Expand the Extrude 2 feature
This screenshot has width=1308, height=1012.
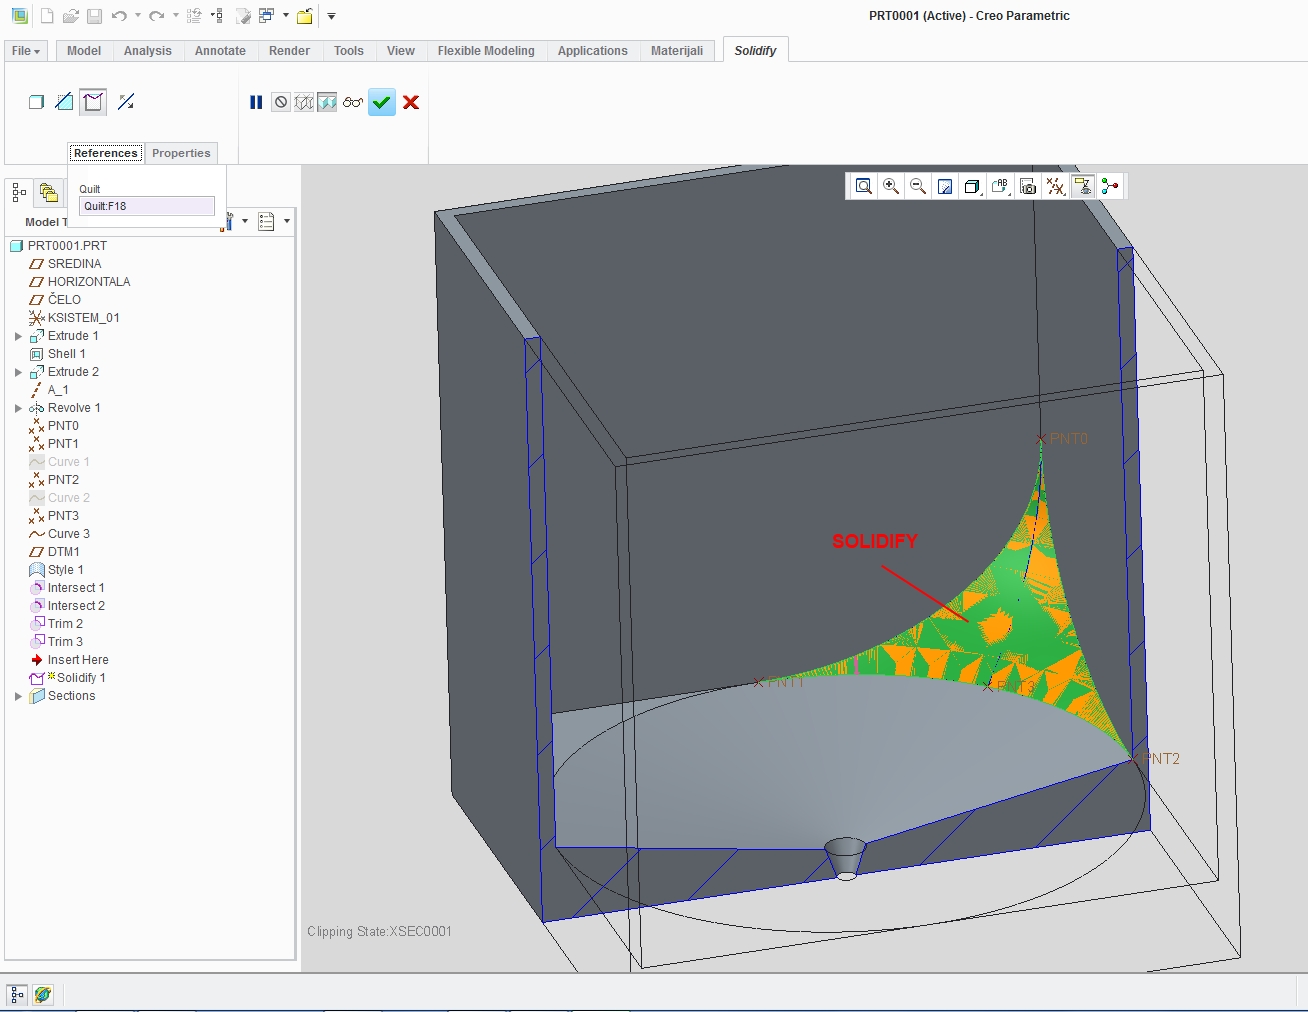click(x=18, y=372)
